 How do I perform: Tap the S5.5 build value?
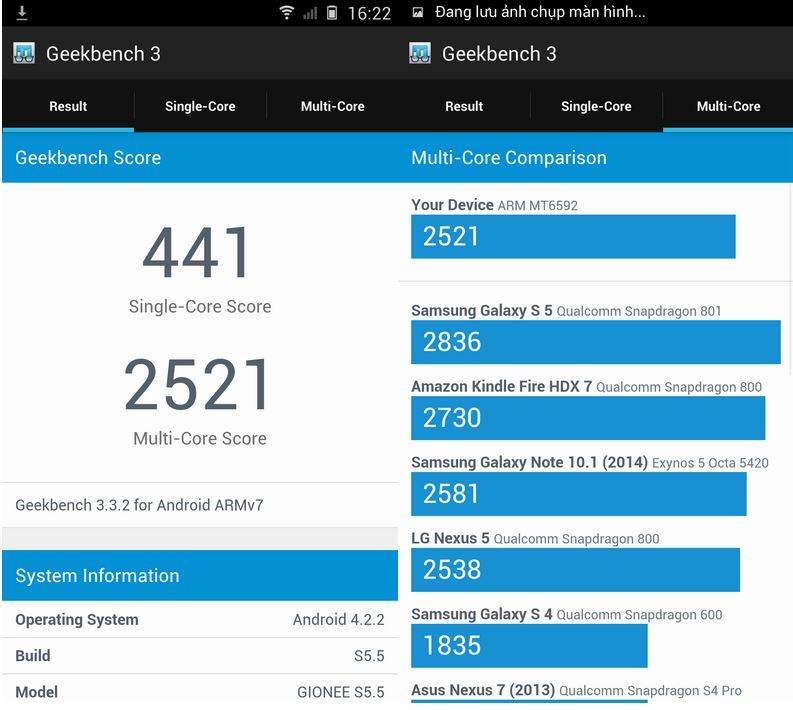pos(369,656)
